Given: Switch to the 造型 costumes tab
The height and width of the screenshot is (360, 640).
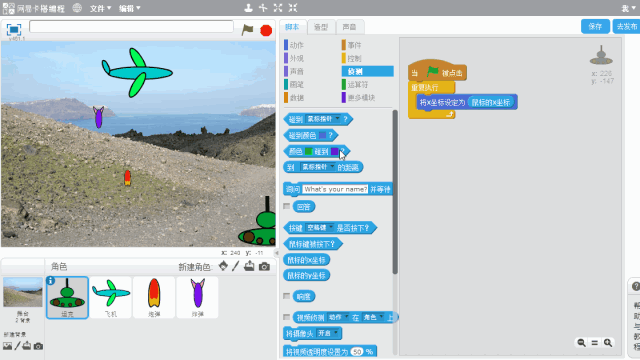Looking at the screenshot, I should point(321,27).
